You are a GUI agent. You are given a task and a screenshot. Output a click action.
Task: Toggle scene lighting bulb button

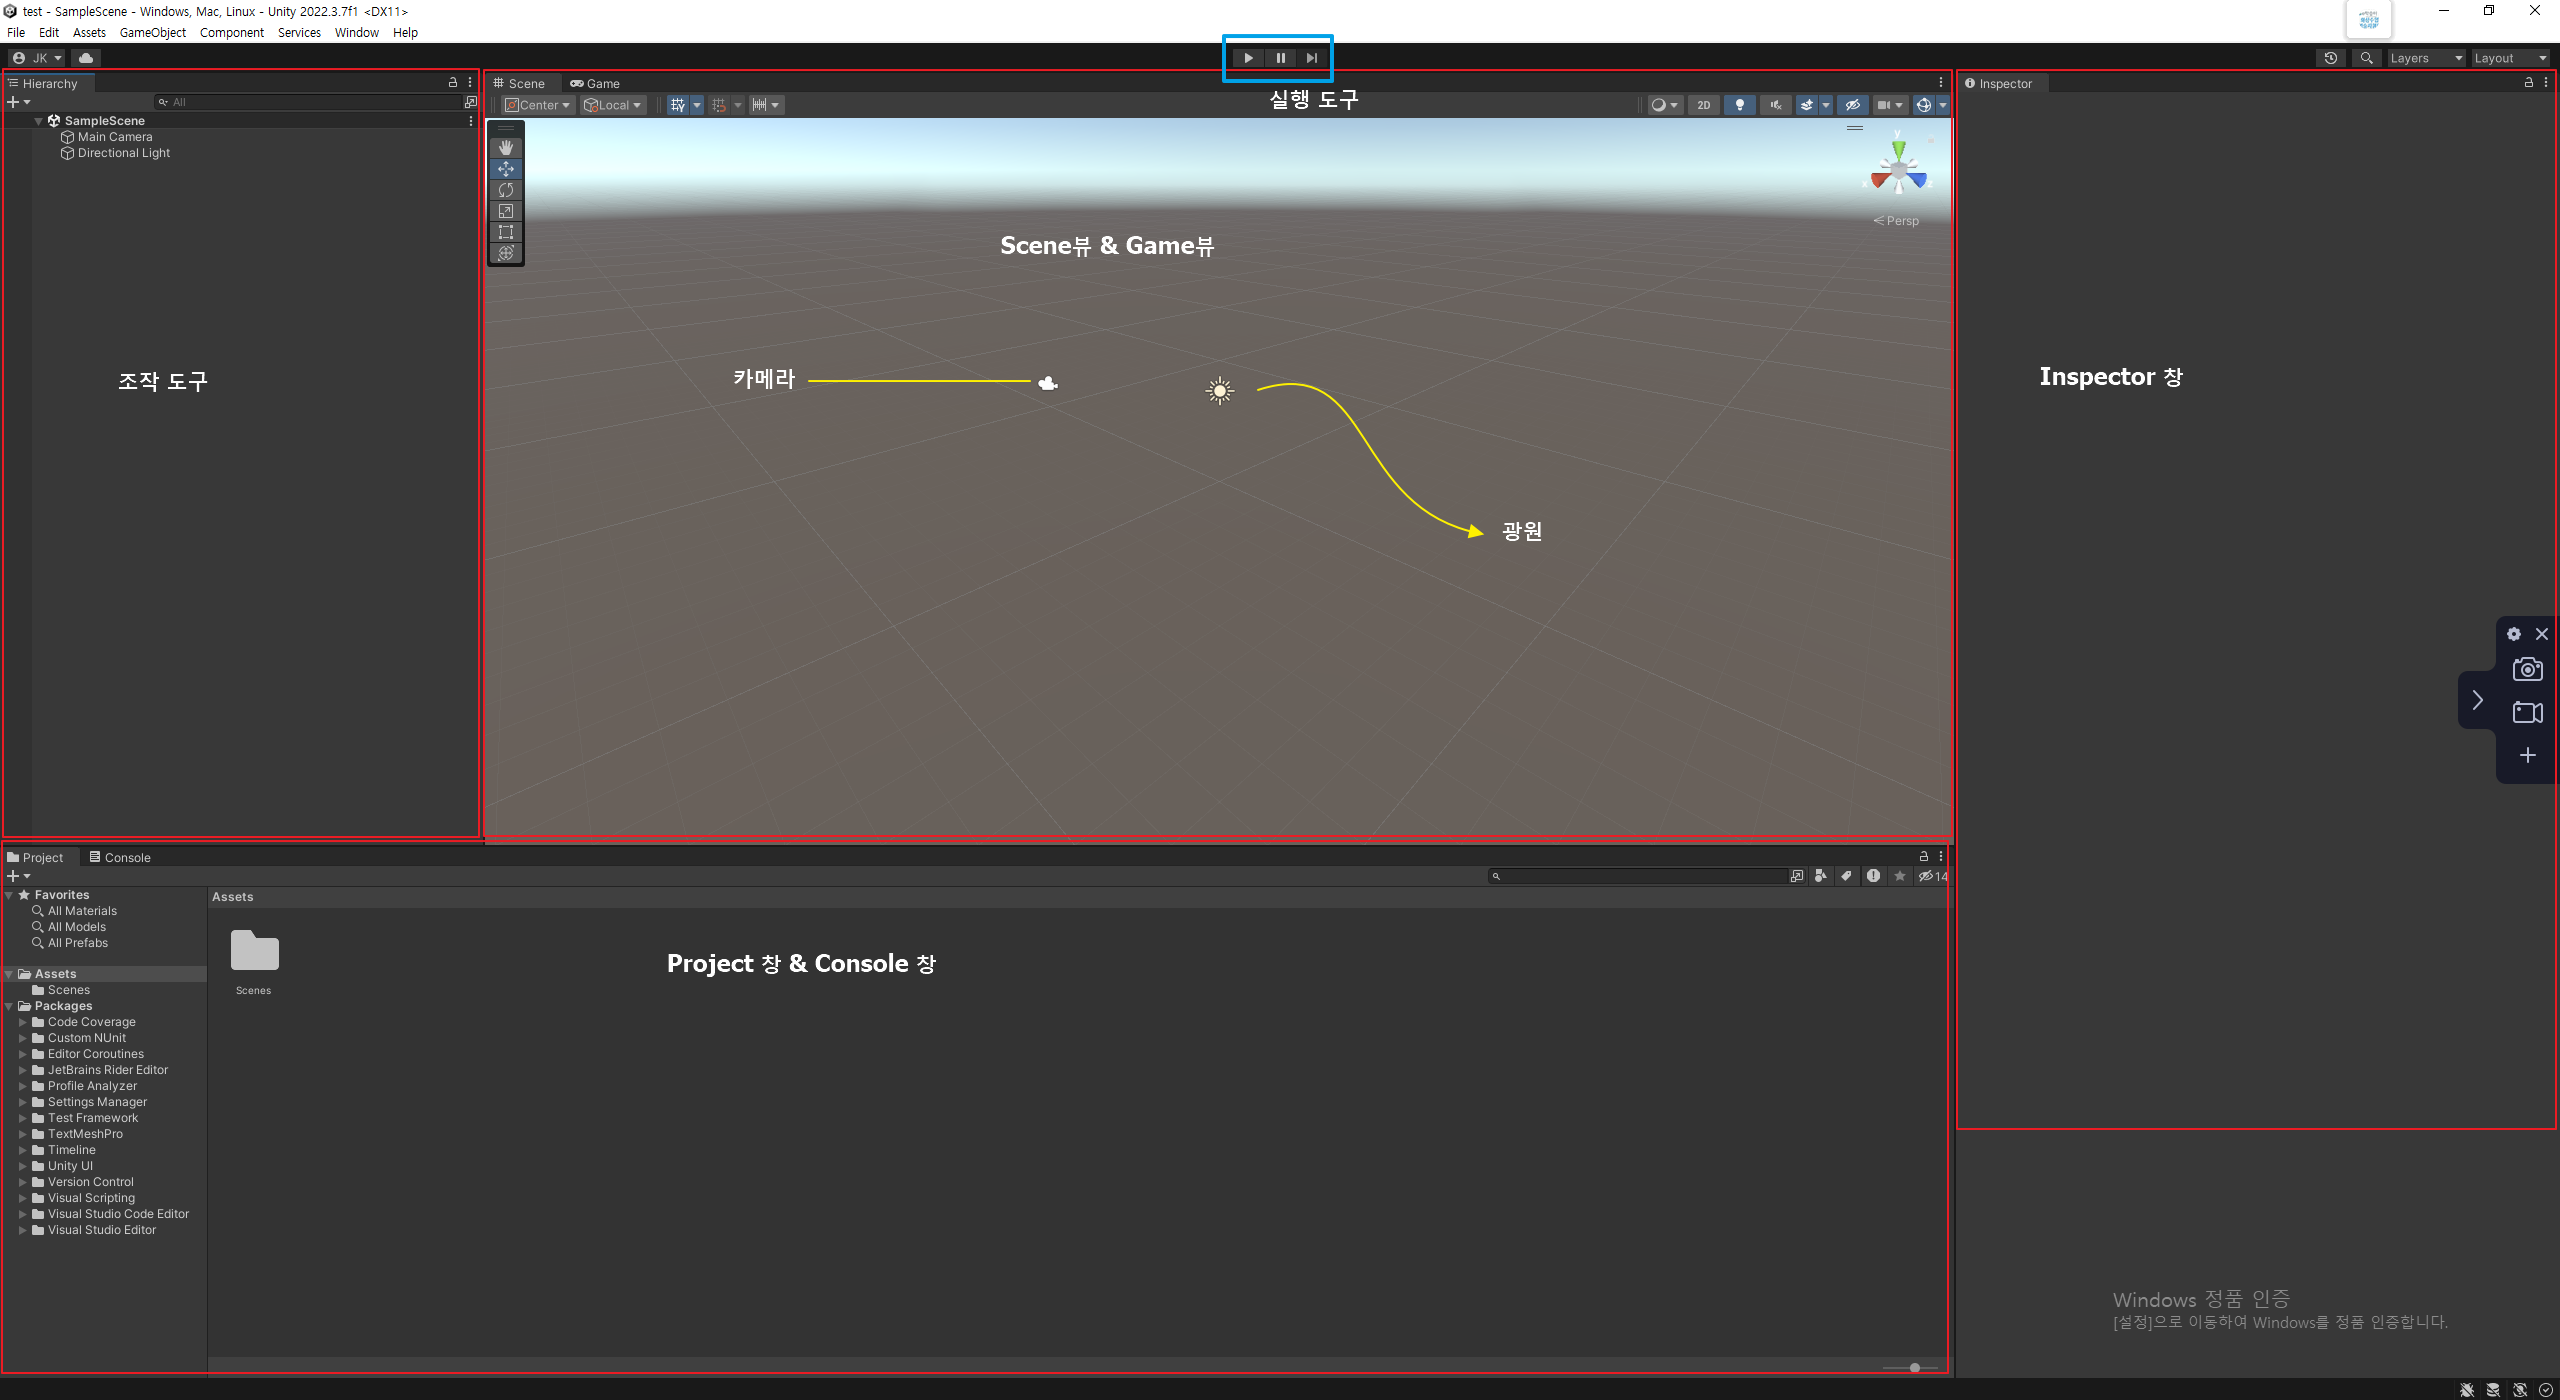1740,105
